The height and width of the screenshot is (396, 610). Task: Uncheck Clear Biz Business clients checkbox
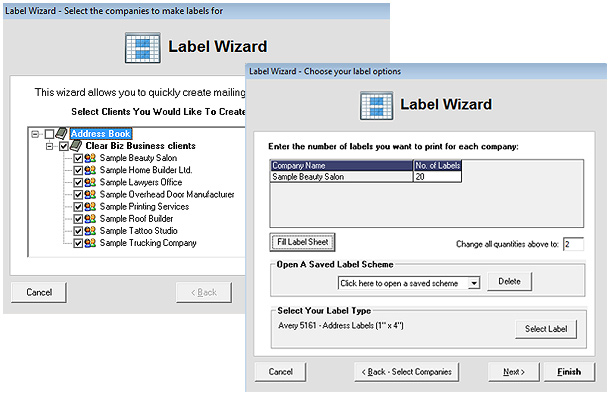tap(64, 146)
